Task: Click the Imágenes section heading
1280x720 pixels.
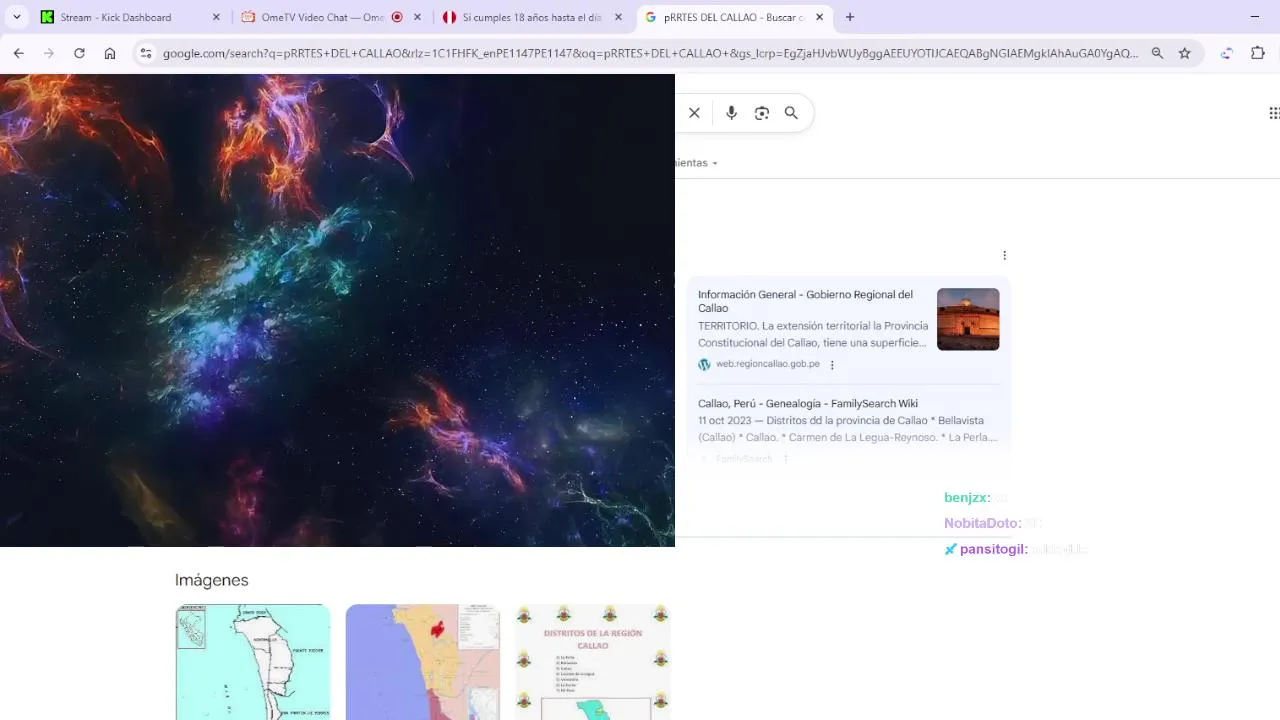Action: click(x=212, y=580)
